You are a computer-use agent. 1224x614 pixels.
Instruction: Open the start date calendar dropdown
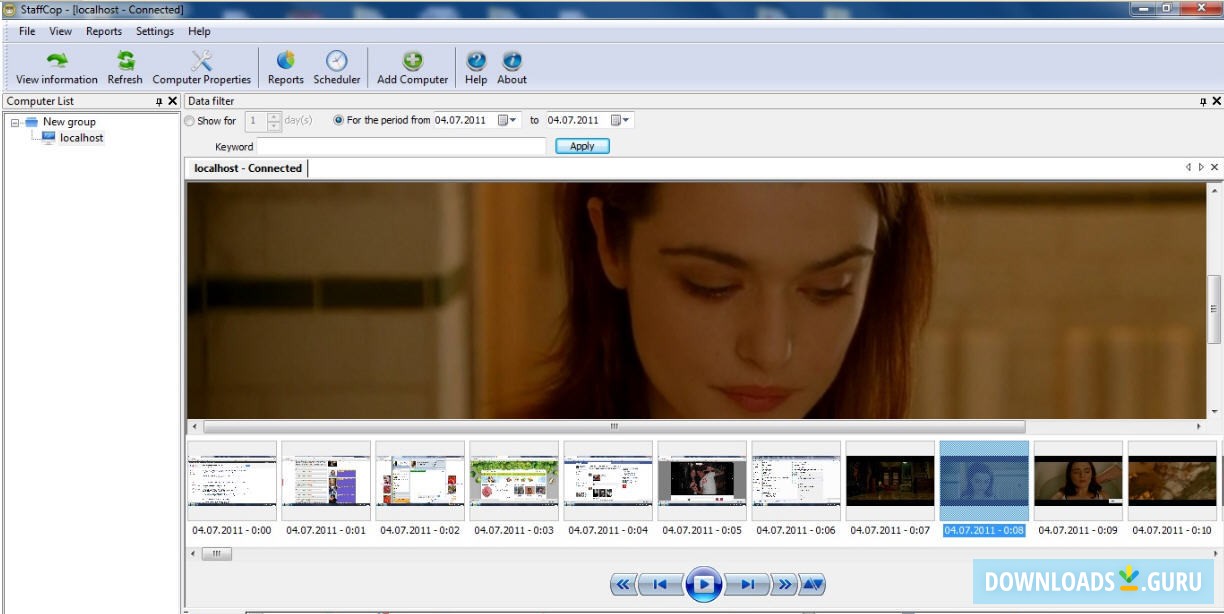click(509, 120)
